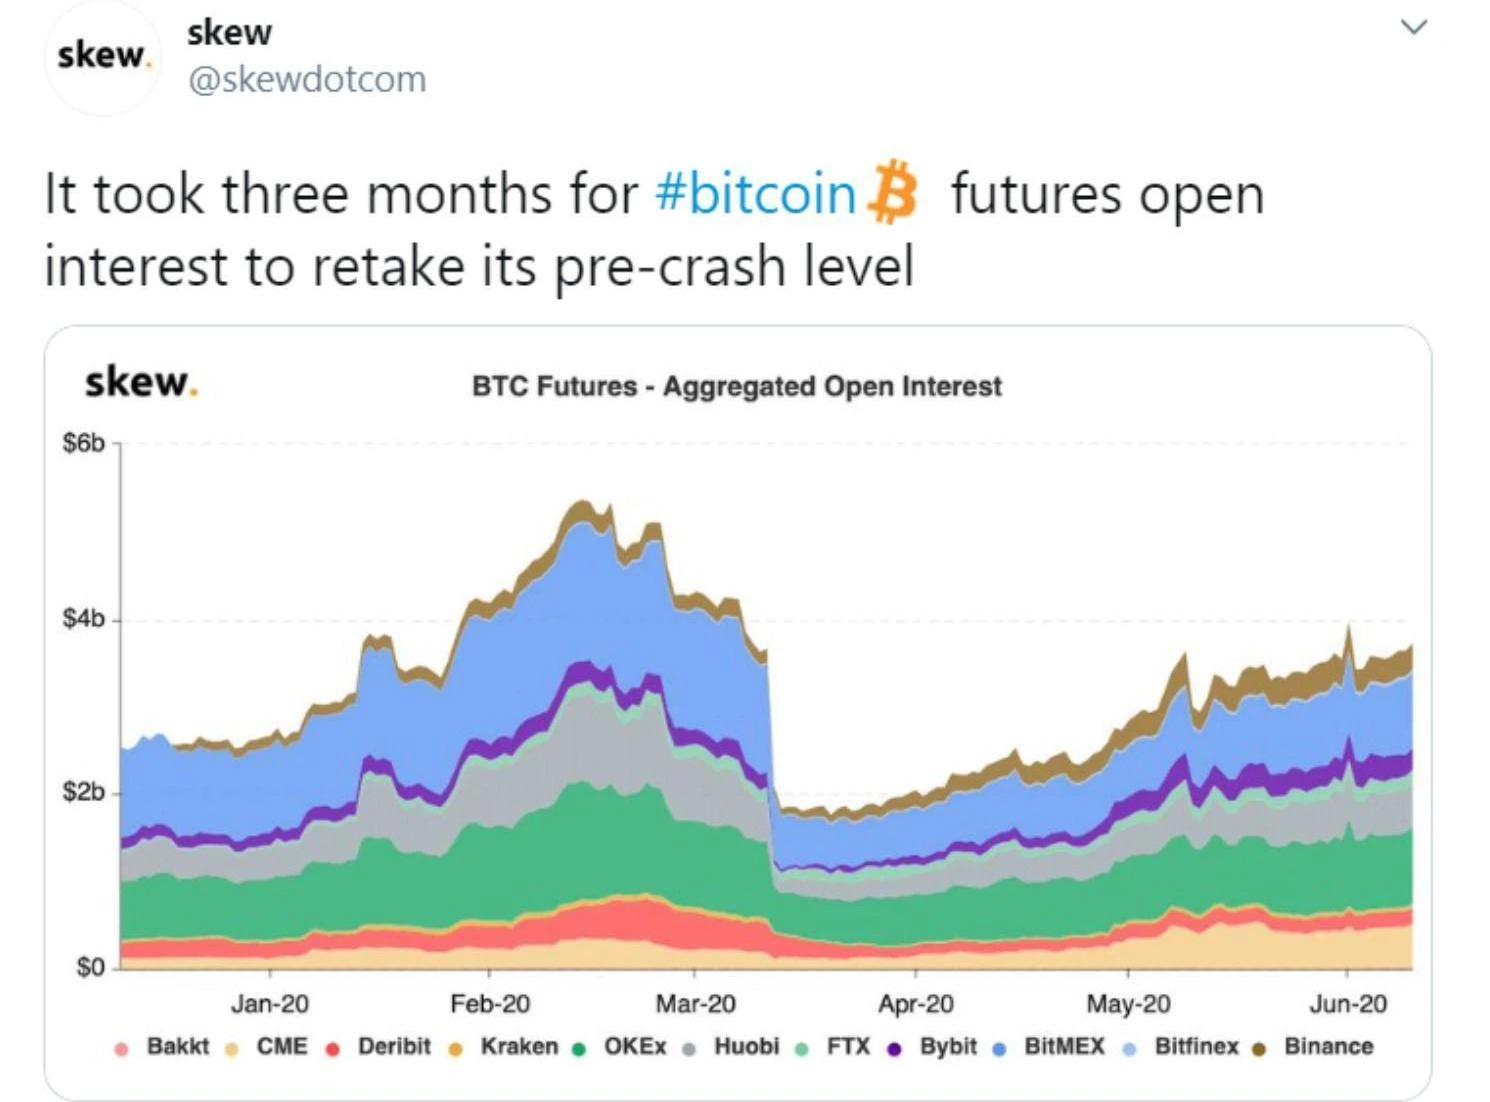Click the Kraken legend marker
Viewport: 1490px width, 1102px height.
click(x=455, y=1049)
